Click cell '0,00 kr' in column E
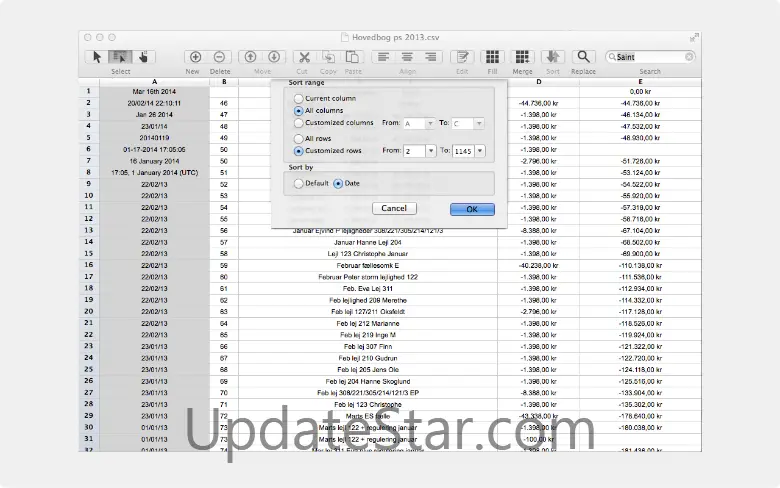 (640, 92)
